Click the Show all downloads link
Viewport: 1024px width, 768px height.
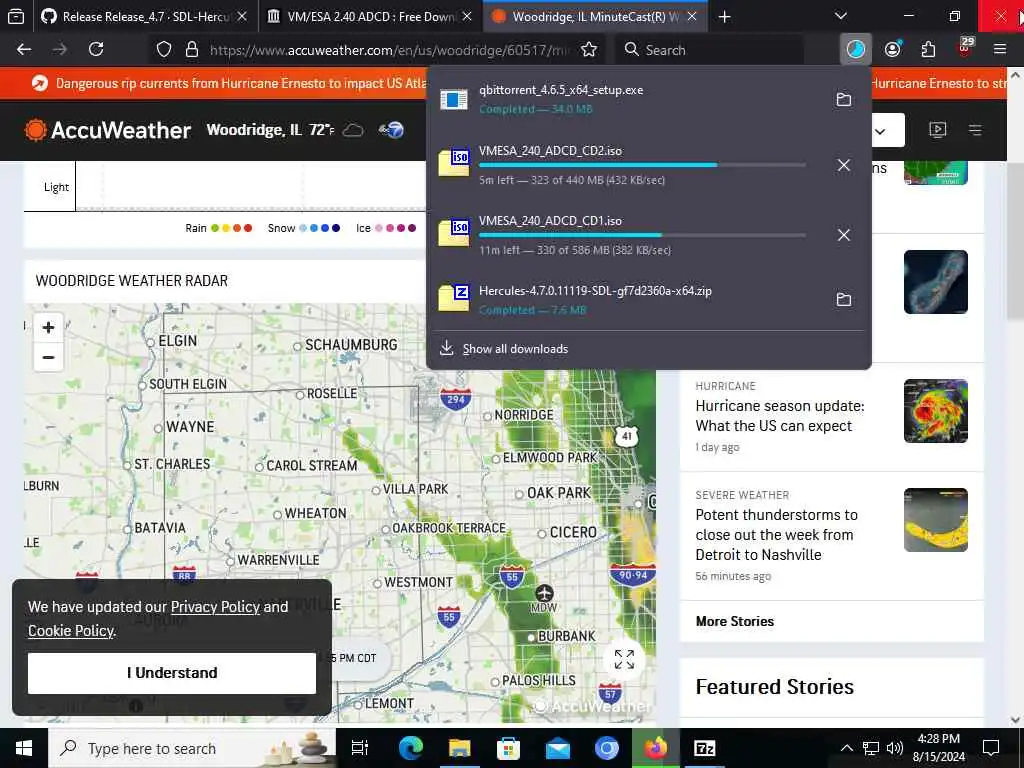(515, 349)
